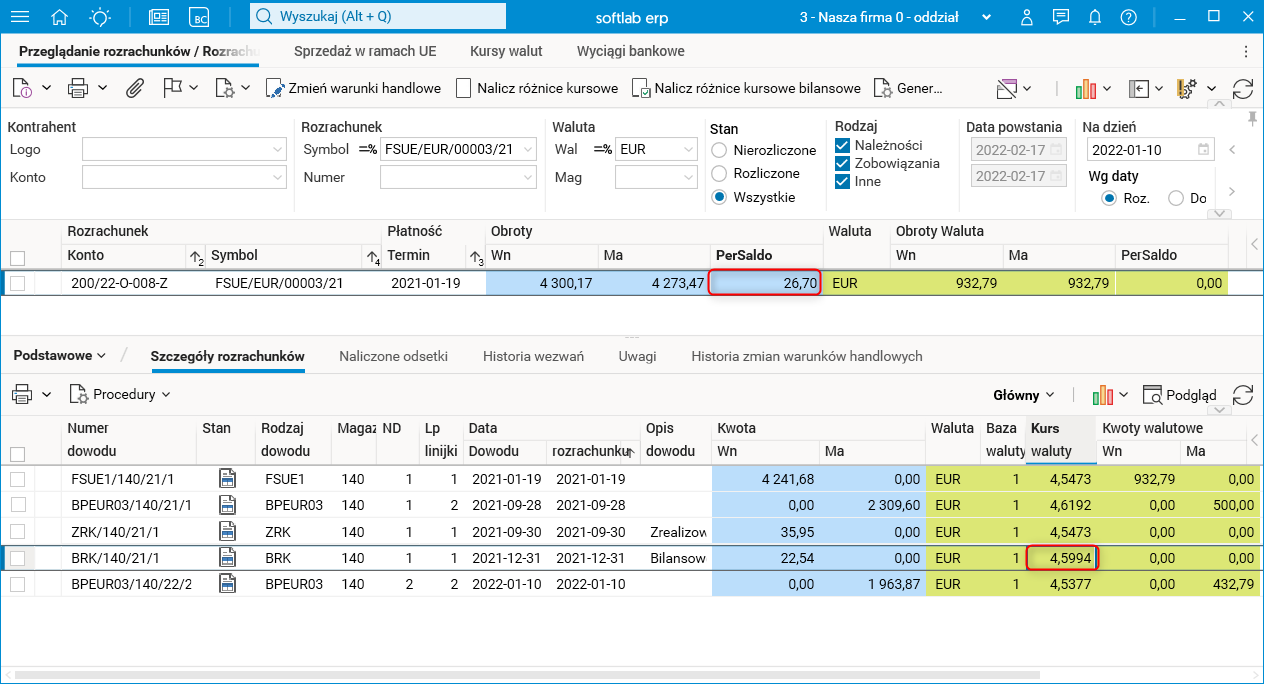Open document icon in the FSUE1/140/21/1 row
Viewport: 1264px width, 684px height.
[x=227, y=479]
